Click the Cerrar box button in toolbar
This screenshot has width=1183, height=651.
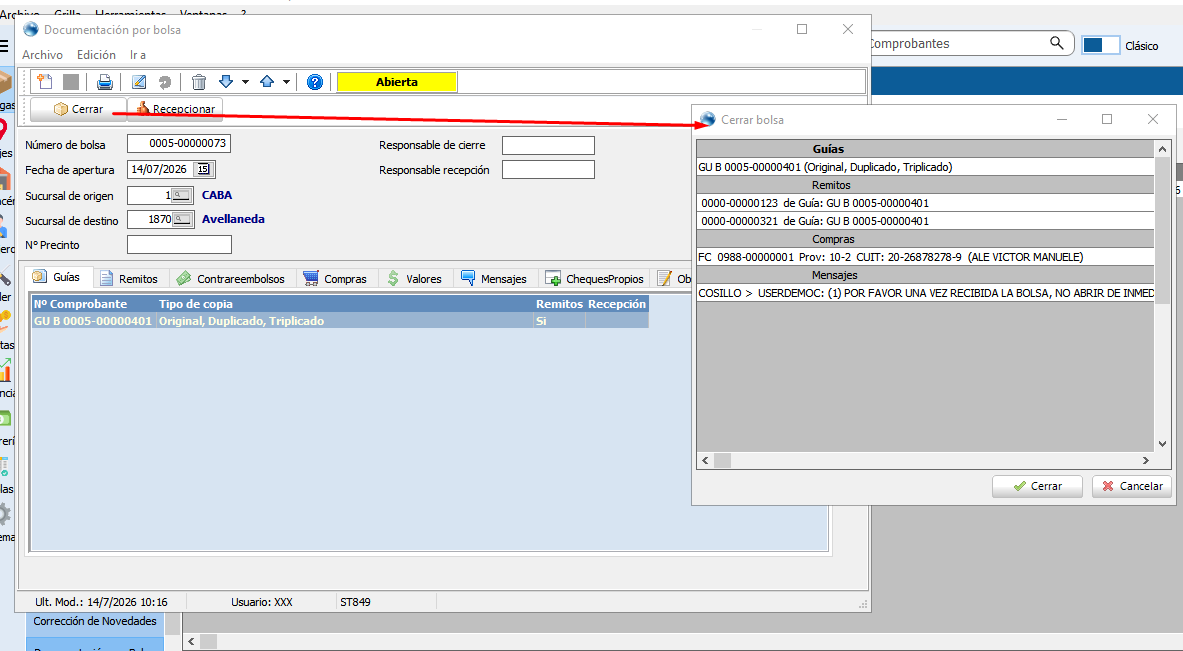point(78,109)
